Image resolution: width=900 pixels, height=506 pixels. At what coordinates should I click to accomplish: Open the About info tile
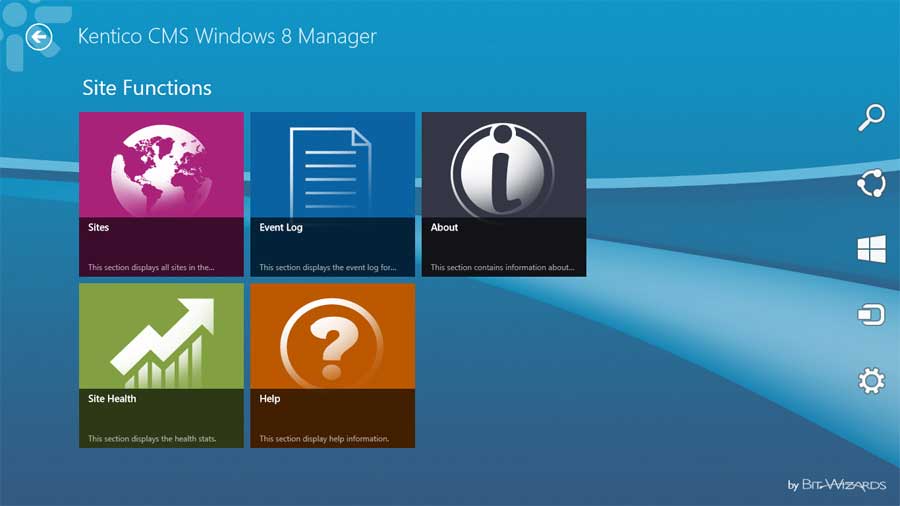point(504,194)
